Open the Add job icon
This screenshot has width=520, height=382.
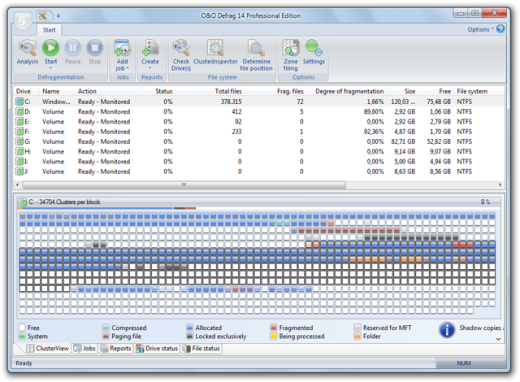tap(122, 48)
